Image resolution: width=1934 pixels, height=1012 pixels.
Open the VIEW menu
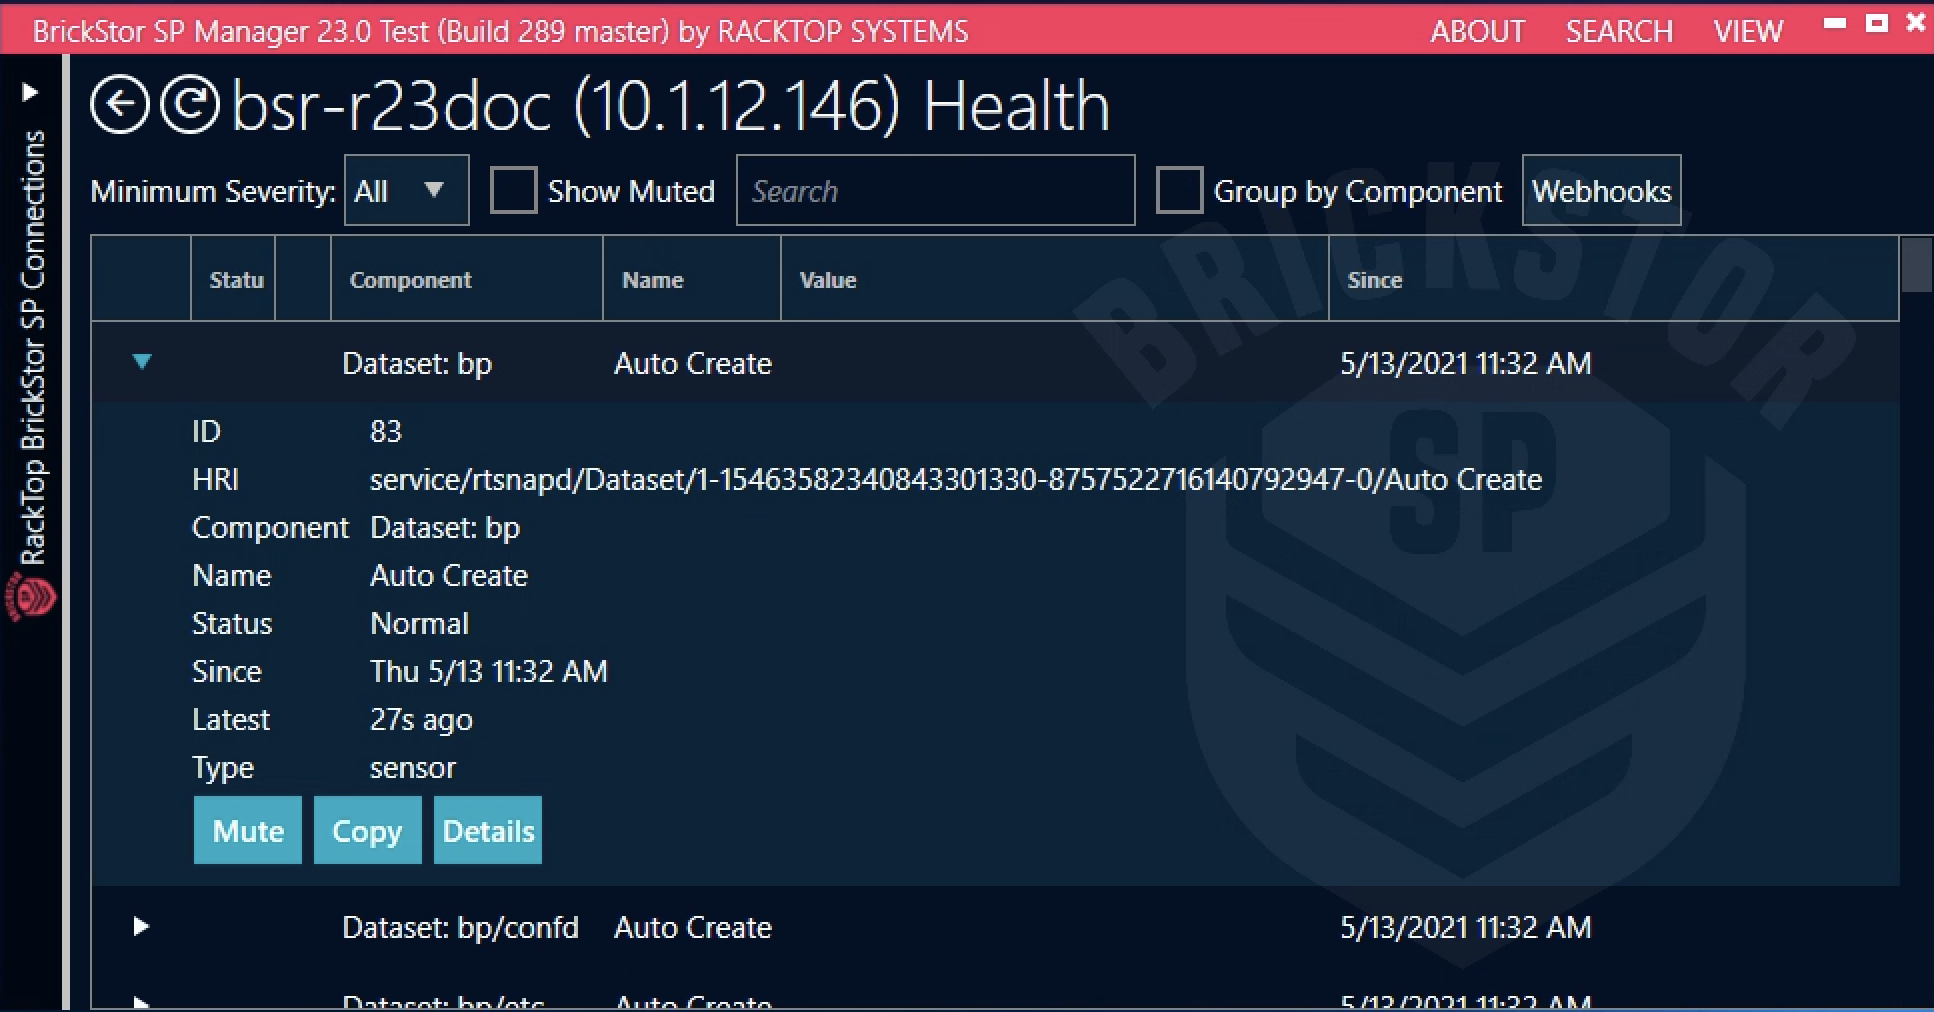point(1748,32)
